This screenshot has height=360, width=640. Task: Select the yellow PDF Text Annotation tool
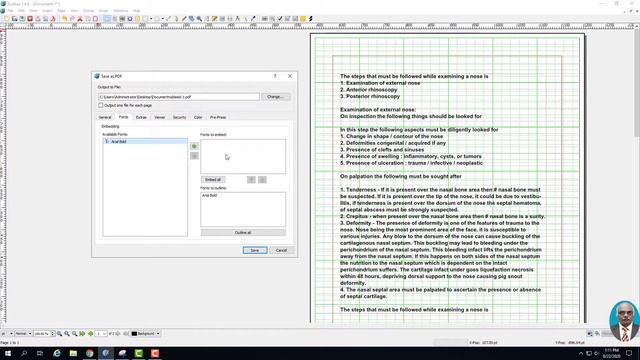pyautogui.click(x=303, y=19)
